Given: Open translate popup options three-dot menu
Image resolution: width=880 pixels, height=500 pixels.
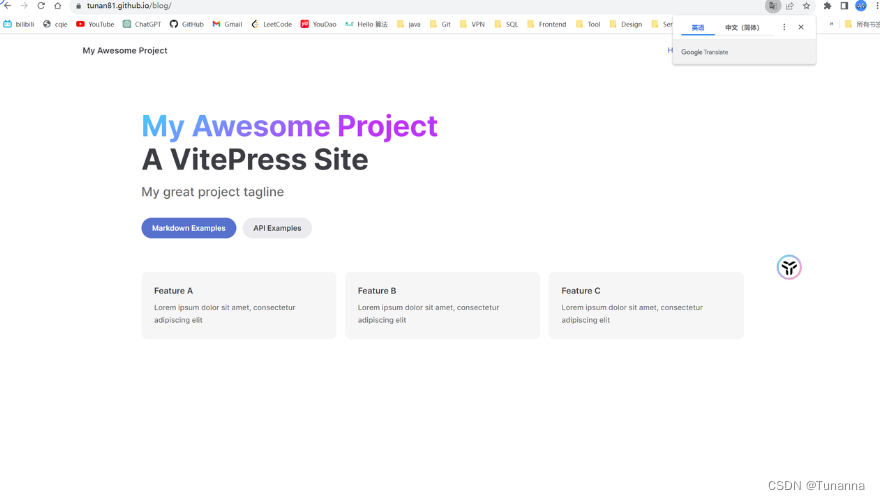Looking at the screenshot, I should 784,27.
